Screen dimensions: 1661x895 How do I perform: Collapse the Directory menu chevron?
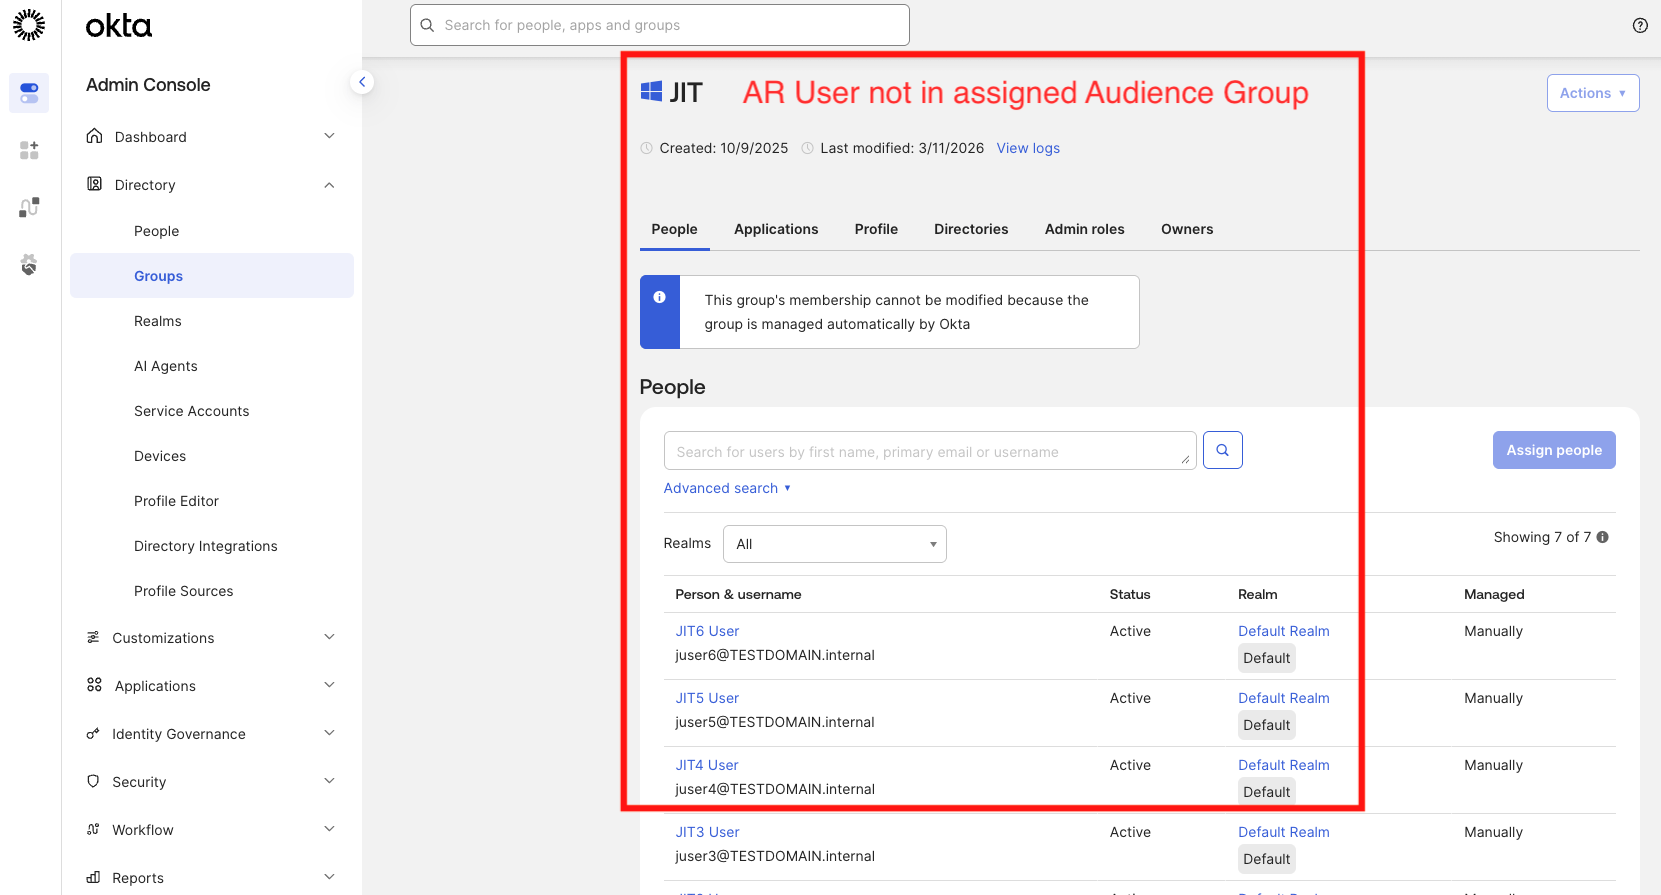pos(329,185)
